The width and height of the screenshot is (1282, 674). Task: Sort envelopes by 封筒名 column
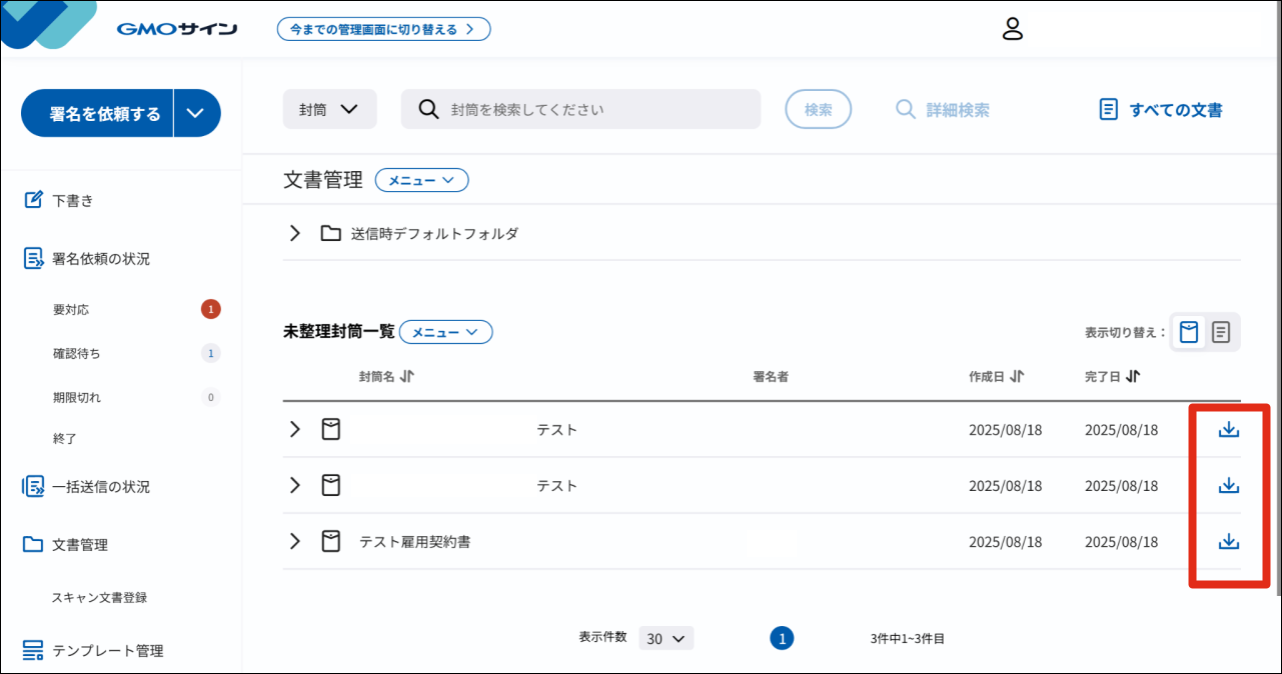tap(407, 377)
